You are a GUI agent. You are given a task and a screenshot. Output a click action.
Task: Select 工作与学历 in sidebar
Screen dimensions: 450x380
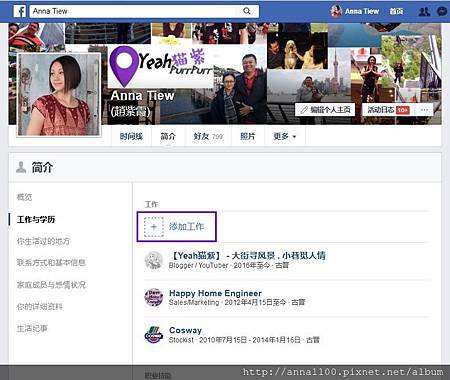click(x=36, y=219)
